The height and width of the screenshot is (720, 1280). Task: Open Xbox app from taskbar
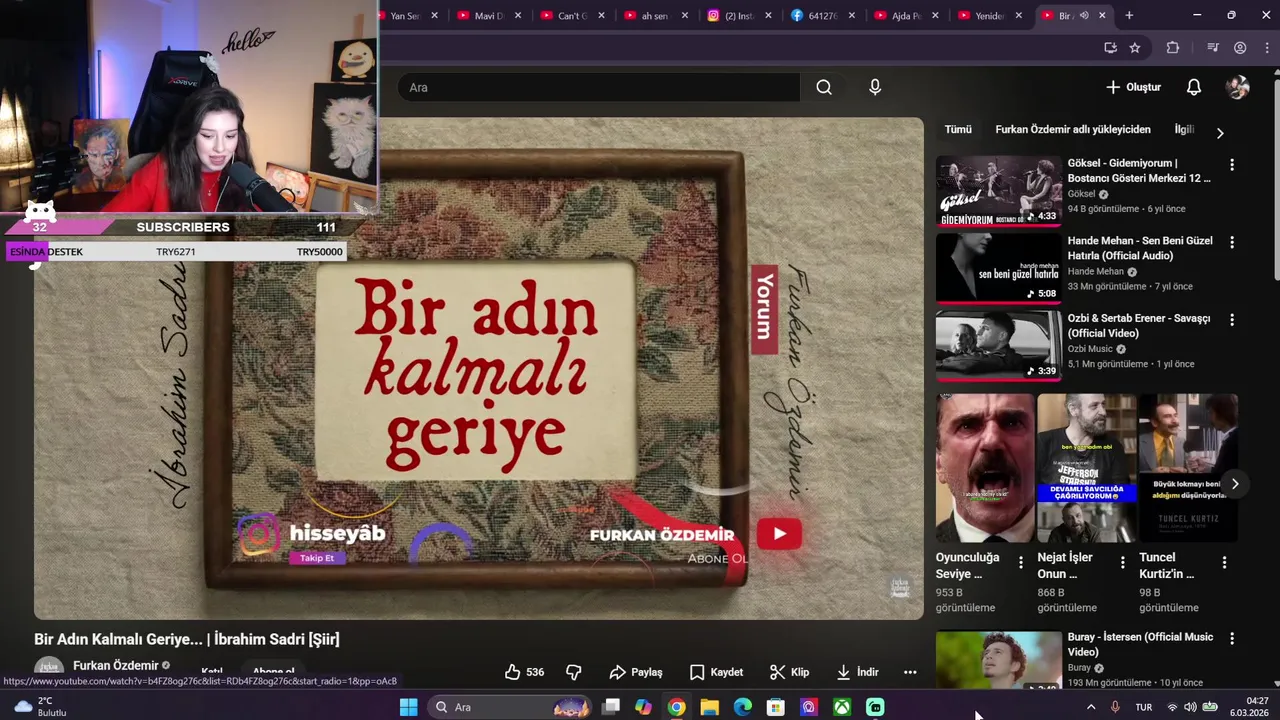pos(843,707)
